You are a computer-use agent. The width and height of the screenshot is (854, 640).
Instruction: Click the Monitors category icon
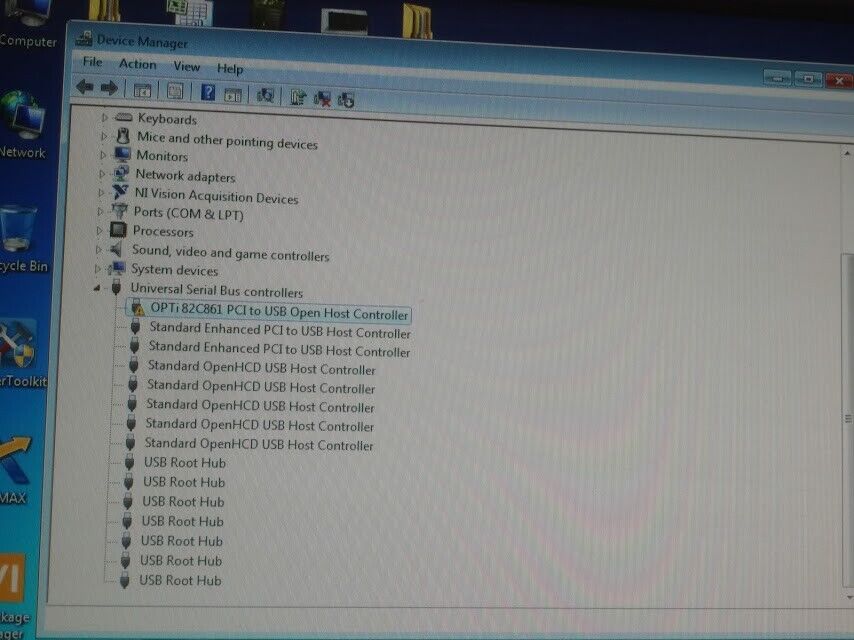click(x=122, y=154)
